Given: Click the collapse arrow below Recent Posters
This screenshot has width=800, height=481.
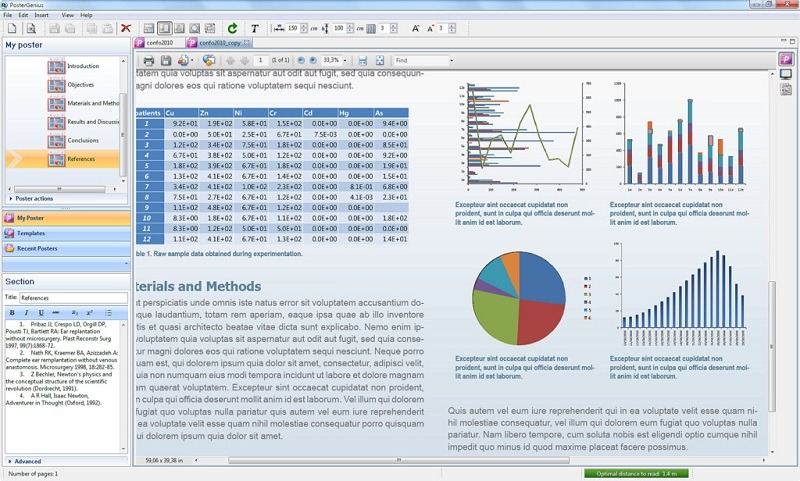Looking at the screenshot, I should (x=126, y=264).
